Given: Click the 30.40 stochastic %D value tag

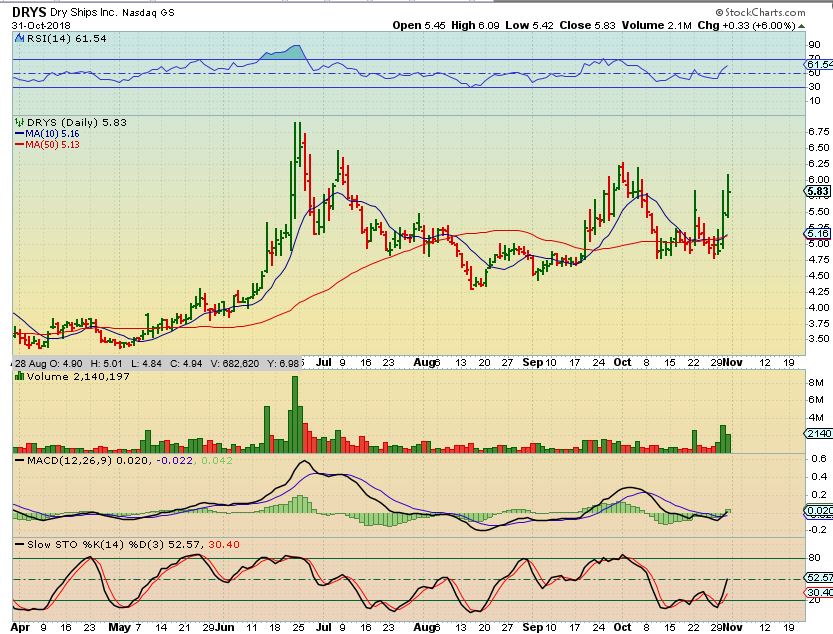Looking at the screenshot, I should tap(817, 592).
